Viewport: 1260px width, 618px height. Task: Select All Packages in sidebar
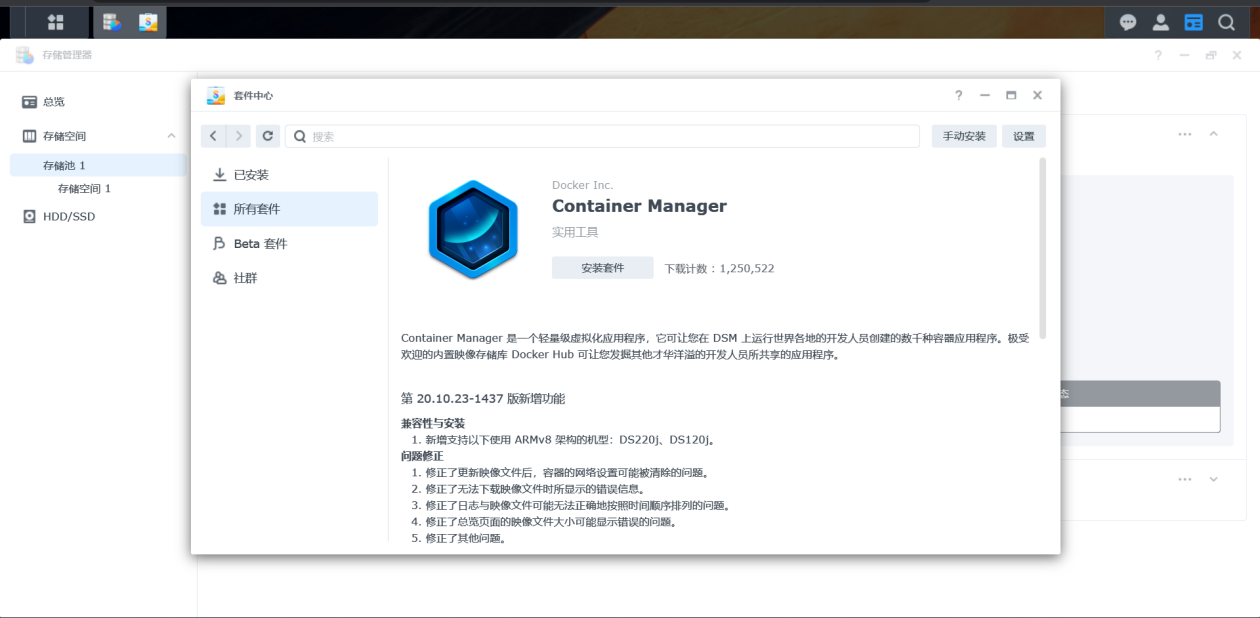(x=289, y=209)
